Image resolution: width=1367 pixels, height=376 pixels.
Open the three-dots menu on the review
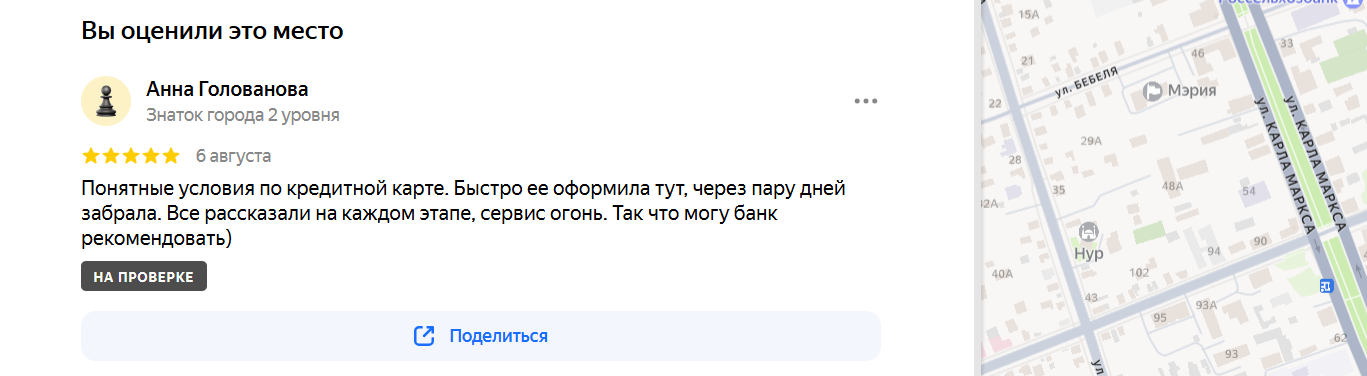(865, 101)
